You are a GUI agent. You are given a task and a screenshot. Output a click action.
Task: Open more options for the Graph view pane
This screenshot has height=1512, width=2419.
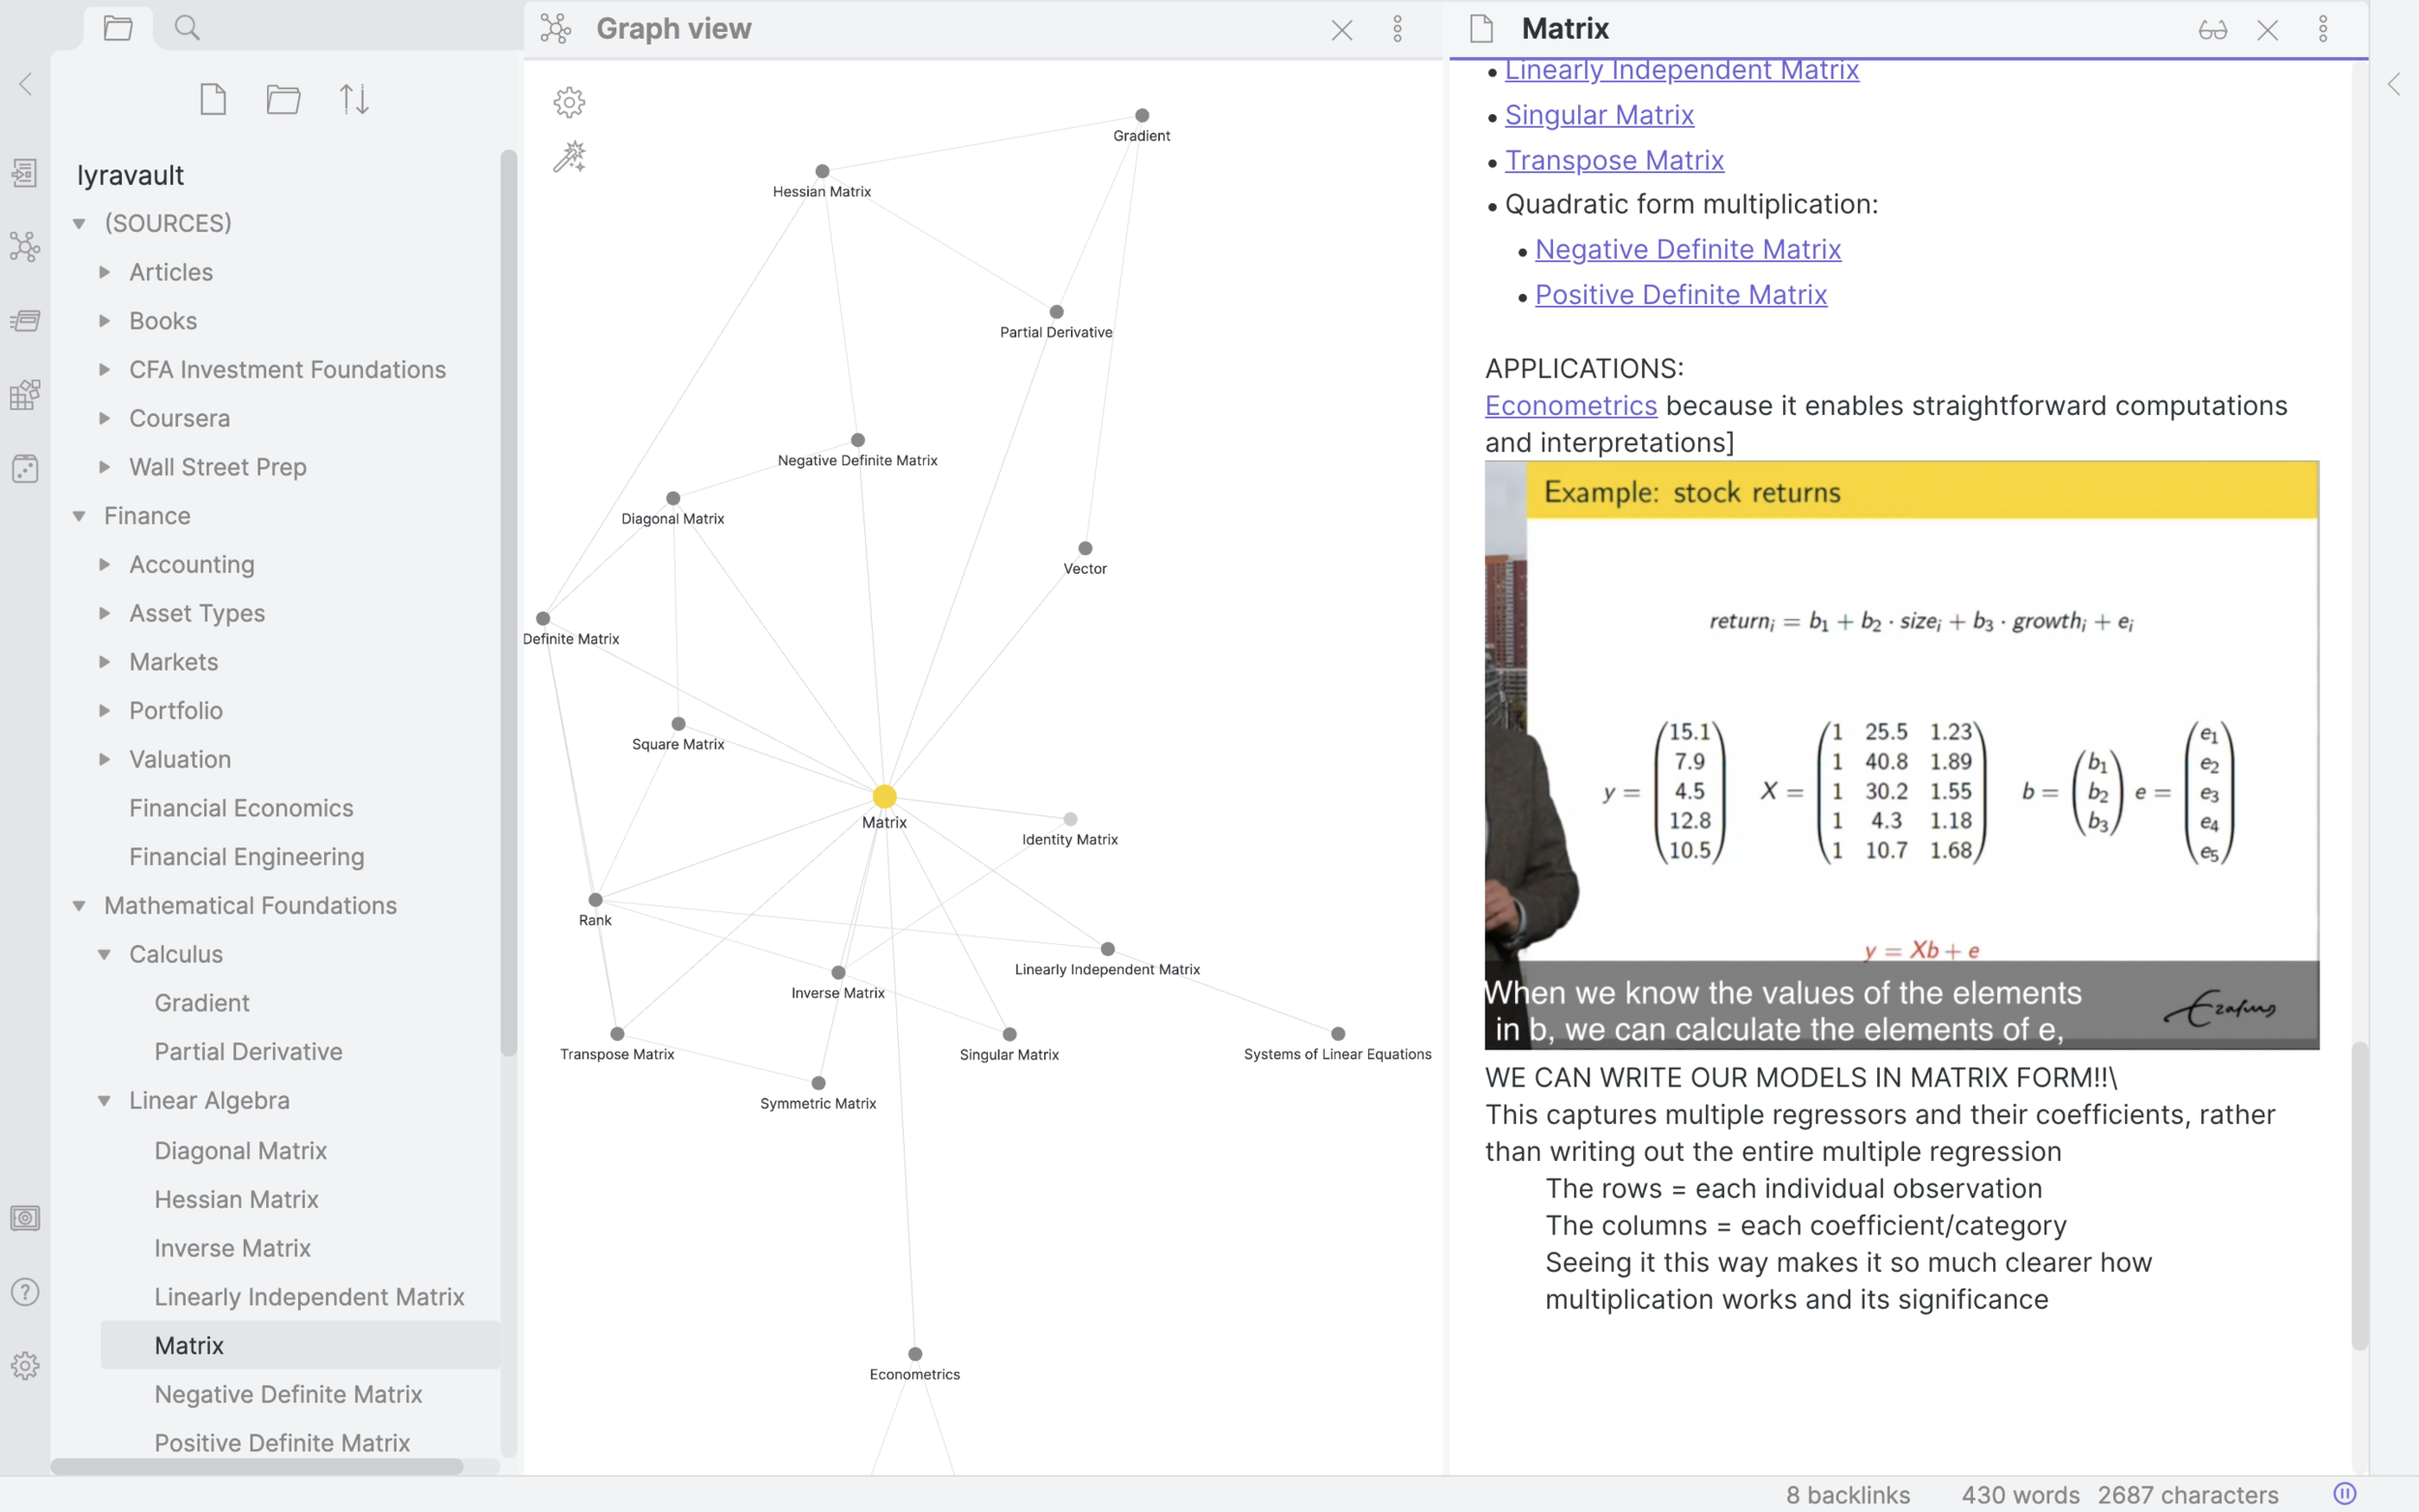click(1398, 29)
